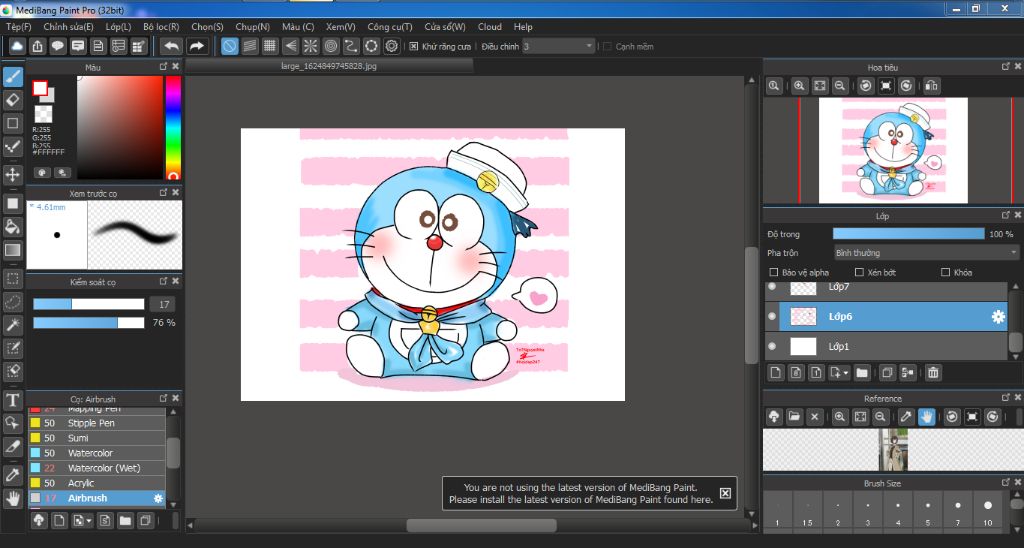Undock the Lớp layer panel

click(x=1006, y=215)
